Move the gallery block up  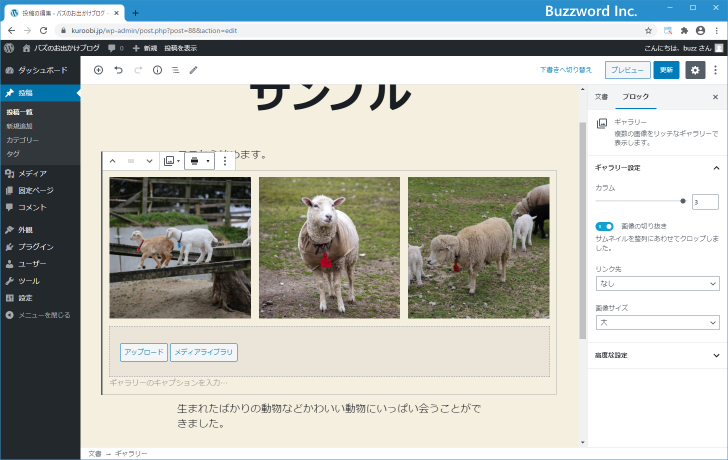(112, 161)
